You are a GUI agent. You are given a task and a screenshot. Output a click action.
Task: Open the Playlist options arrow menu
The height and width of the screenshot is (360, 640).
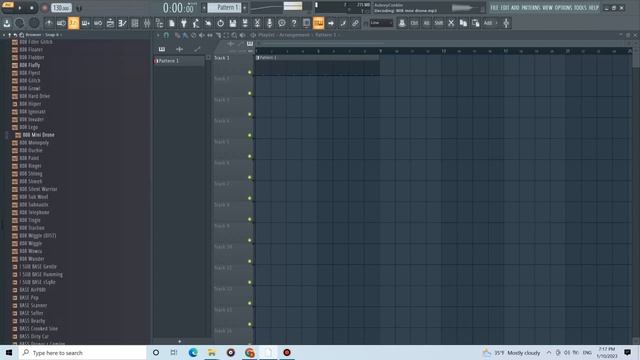[x=158, y=36]
